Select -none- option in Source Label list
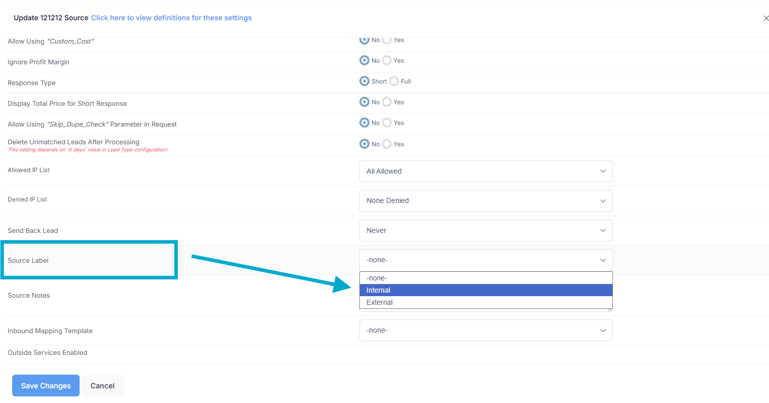Viewport: 769px width, 403px height. (x=485, y=278)
